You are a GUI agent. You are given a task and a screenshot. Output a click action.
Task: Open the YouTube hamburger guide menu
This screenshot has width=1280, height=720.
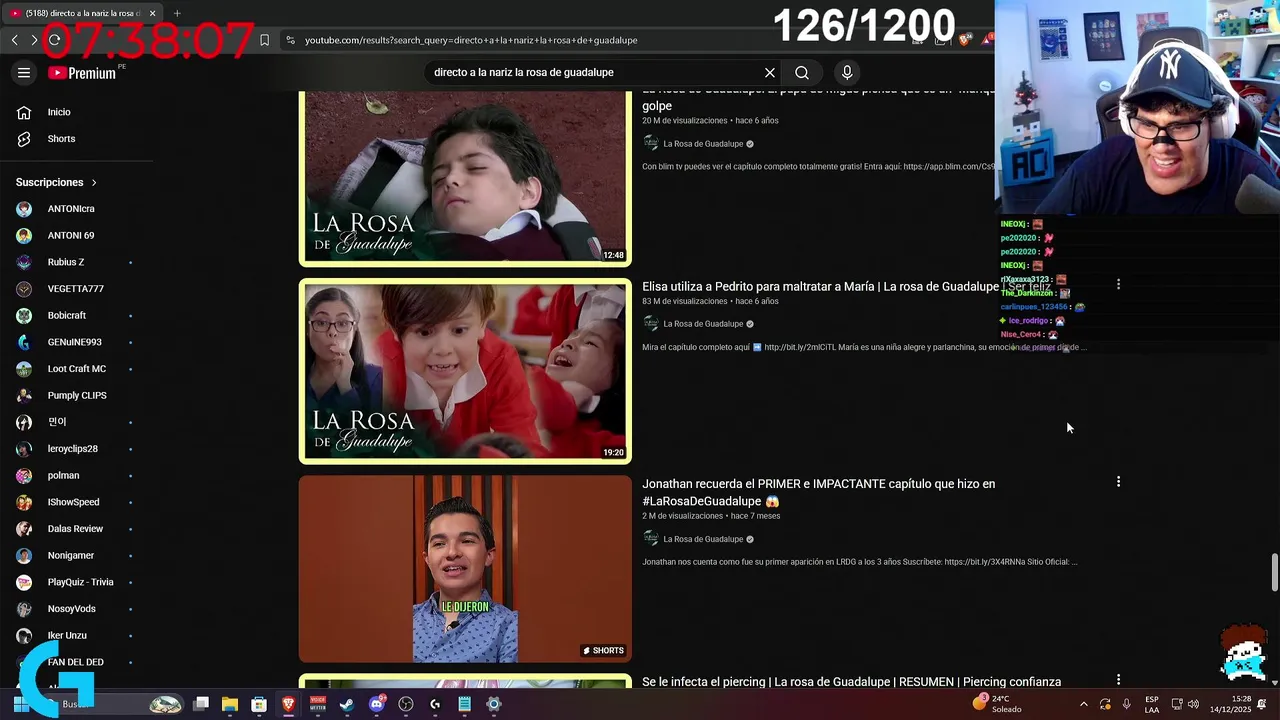pyautogui.click(x=24, y=72)
